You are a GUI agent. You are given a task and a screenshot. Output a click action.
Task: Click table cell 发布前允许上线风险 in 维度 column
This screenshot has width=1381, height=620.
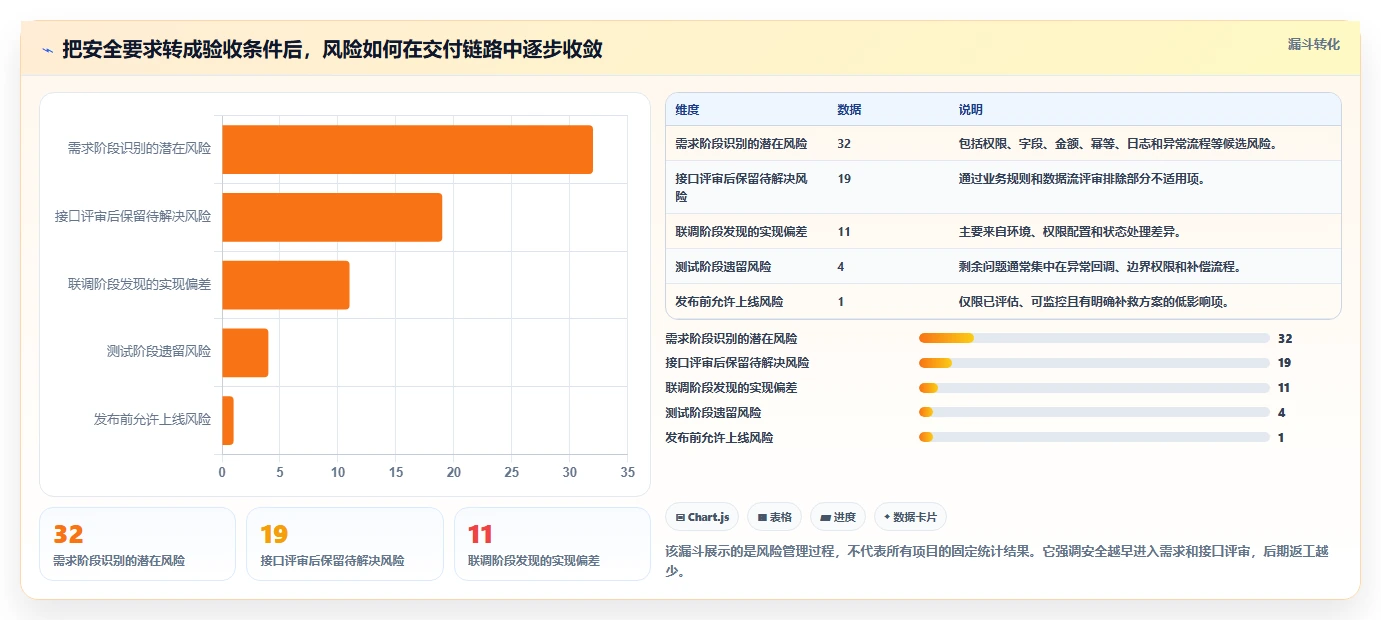pyautogui.click(x=729, y=301)
